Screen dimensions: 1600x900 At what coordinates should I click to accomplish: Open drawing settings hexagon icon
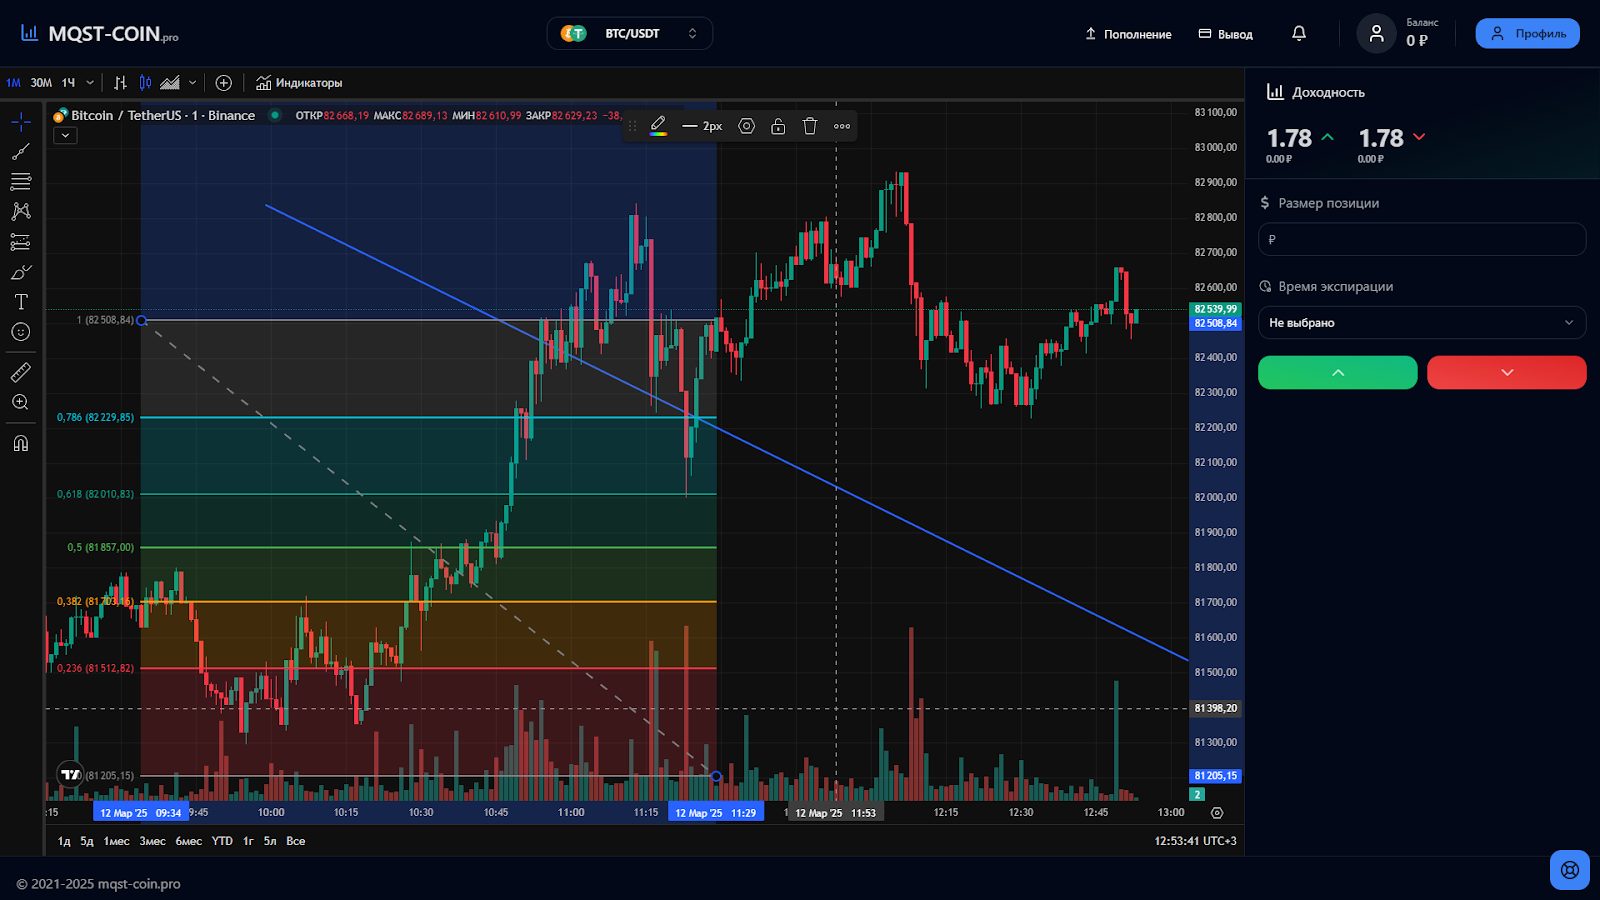pyautogui.click(x=746, y=126)
